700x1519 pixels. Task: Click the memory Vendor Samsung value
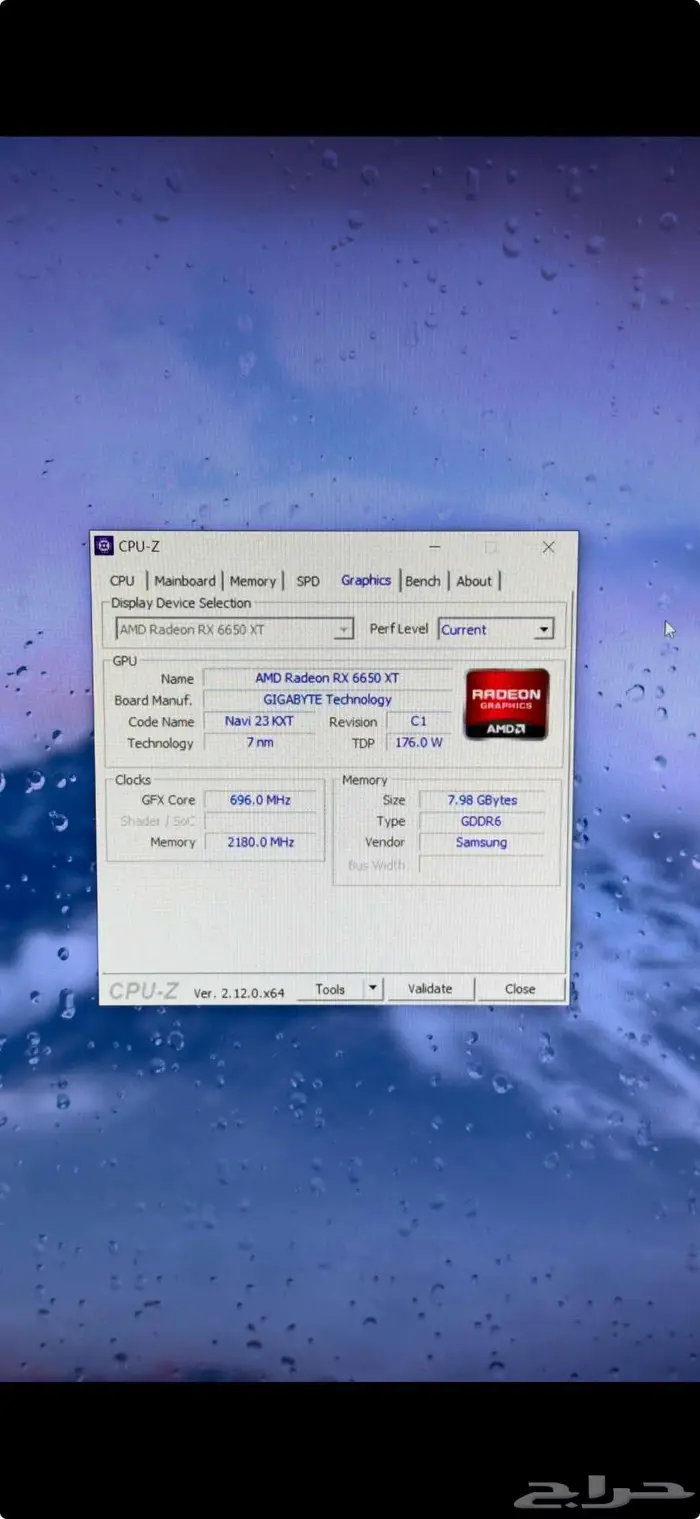[x=482, y=842]
